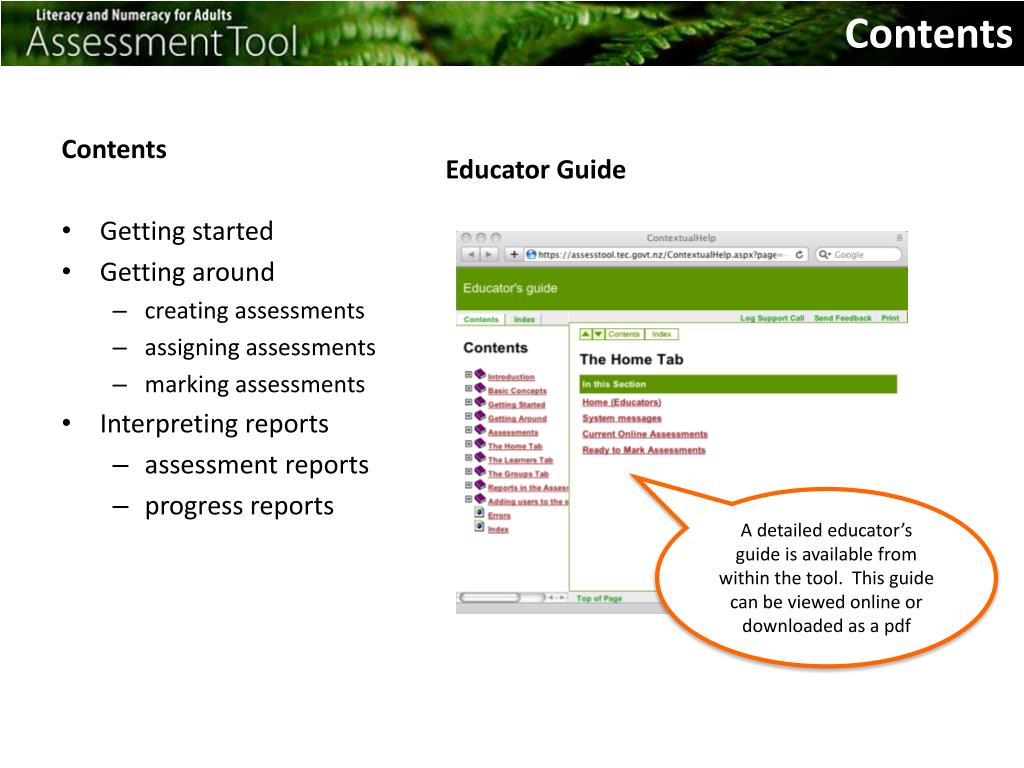Click the Log Support Call link

pyautogui.click(x=772, y=318)
